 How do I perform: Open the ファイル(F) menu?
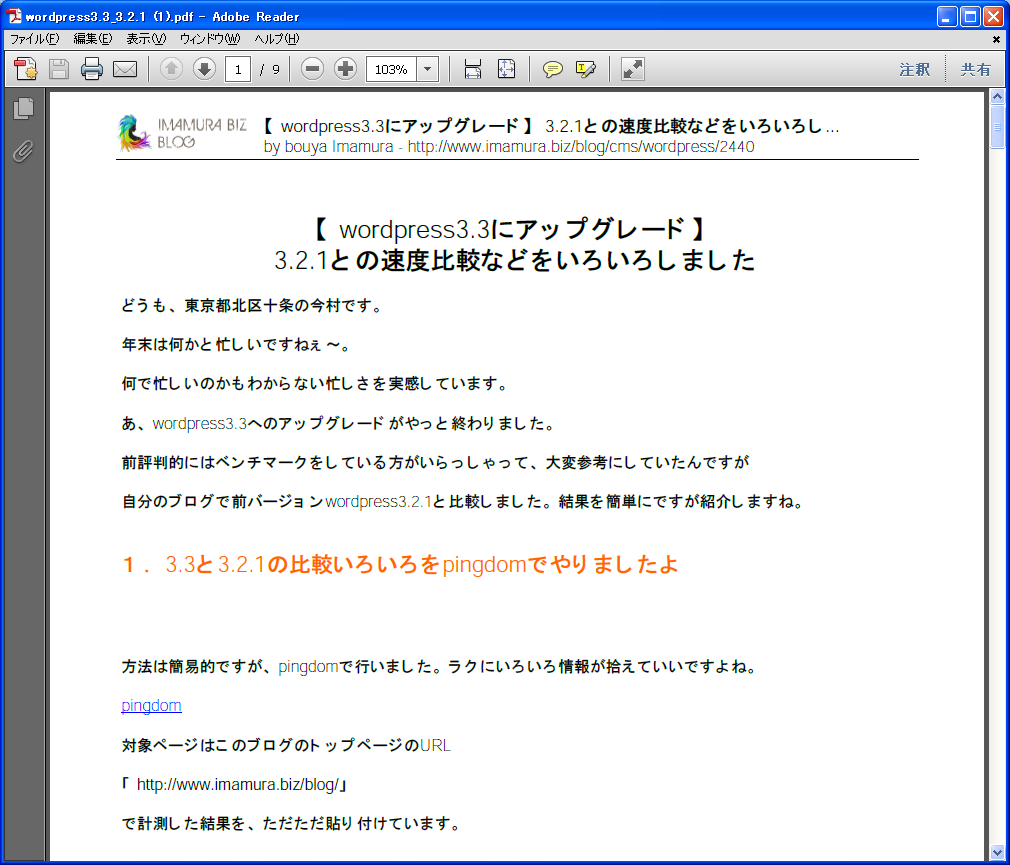pyautogui.click(x=34, y=39)
